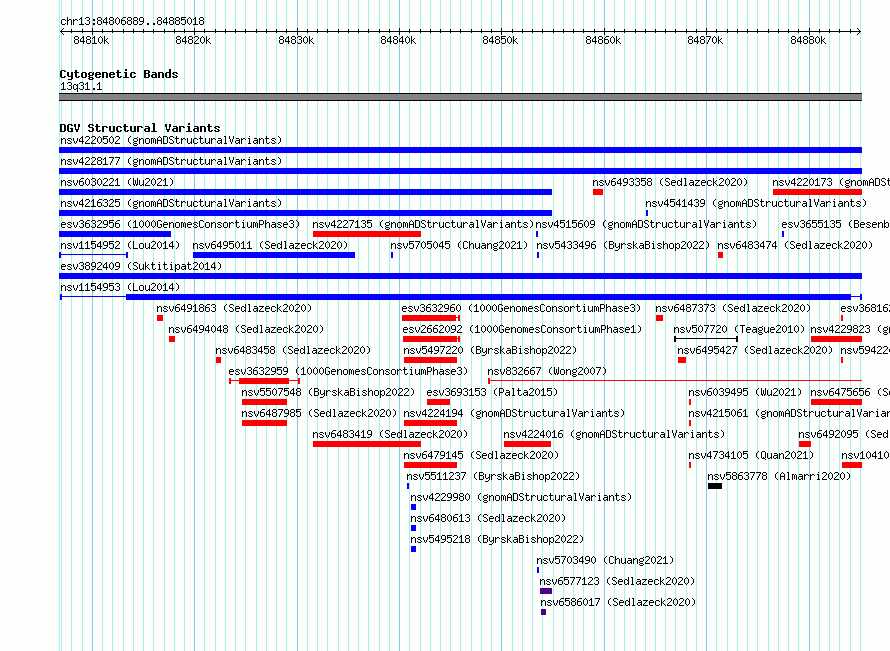Select the red bar under nsv6483419

(367, 444)
